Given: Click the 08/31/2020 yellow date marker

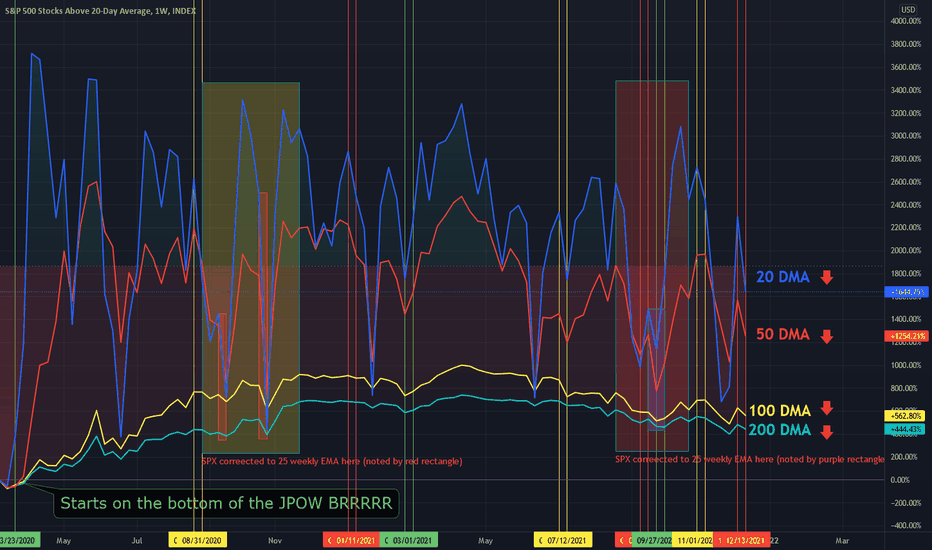Looking at the screenshot, I should [x=197, y=540].
